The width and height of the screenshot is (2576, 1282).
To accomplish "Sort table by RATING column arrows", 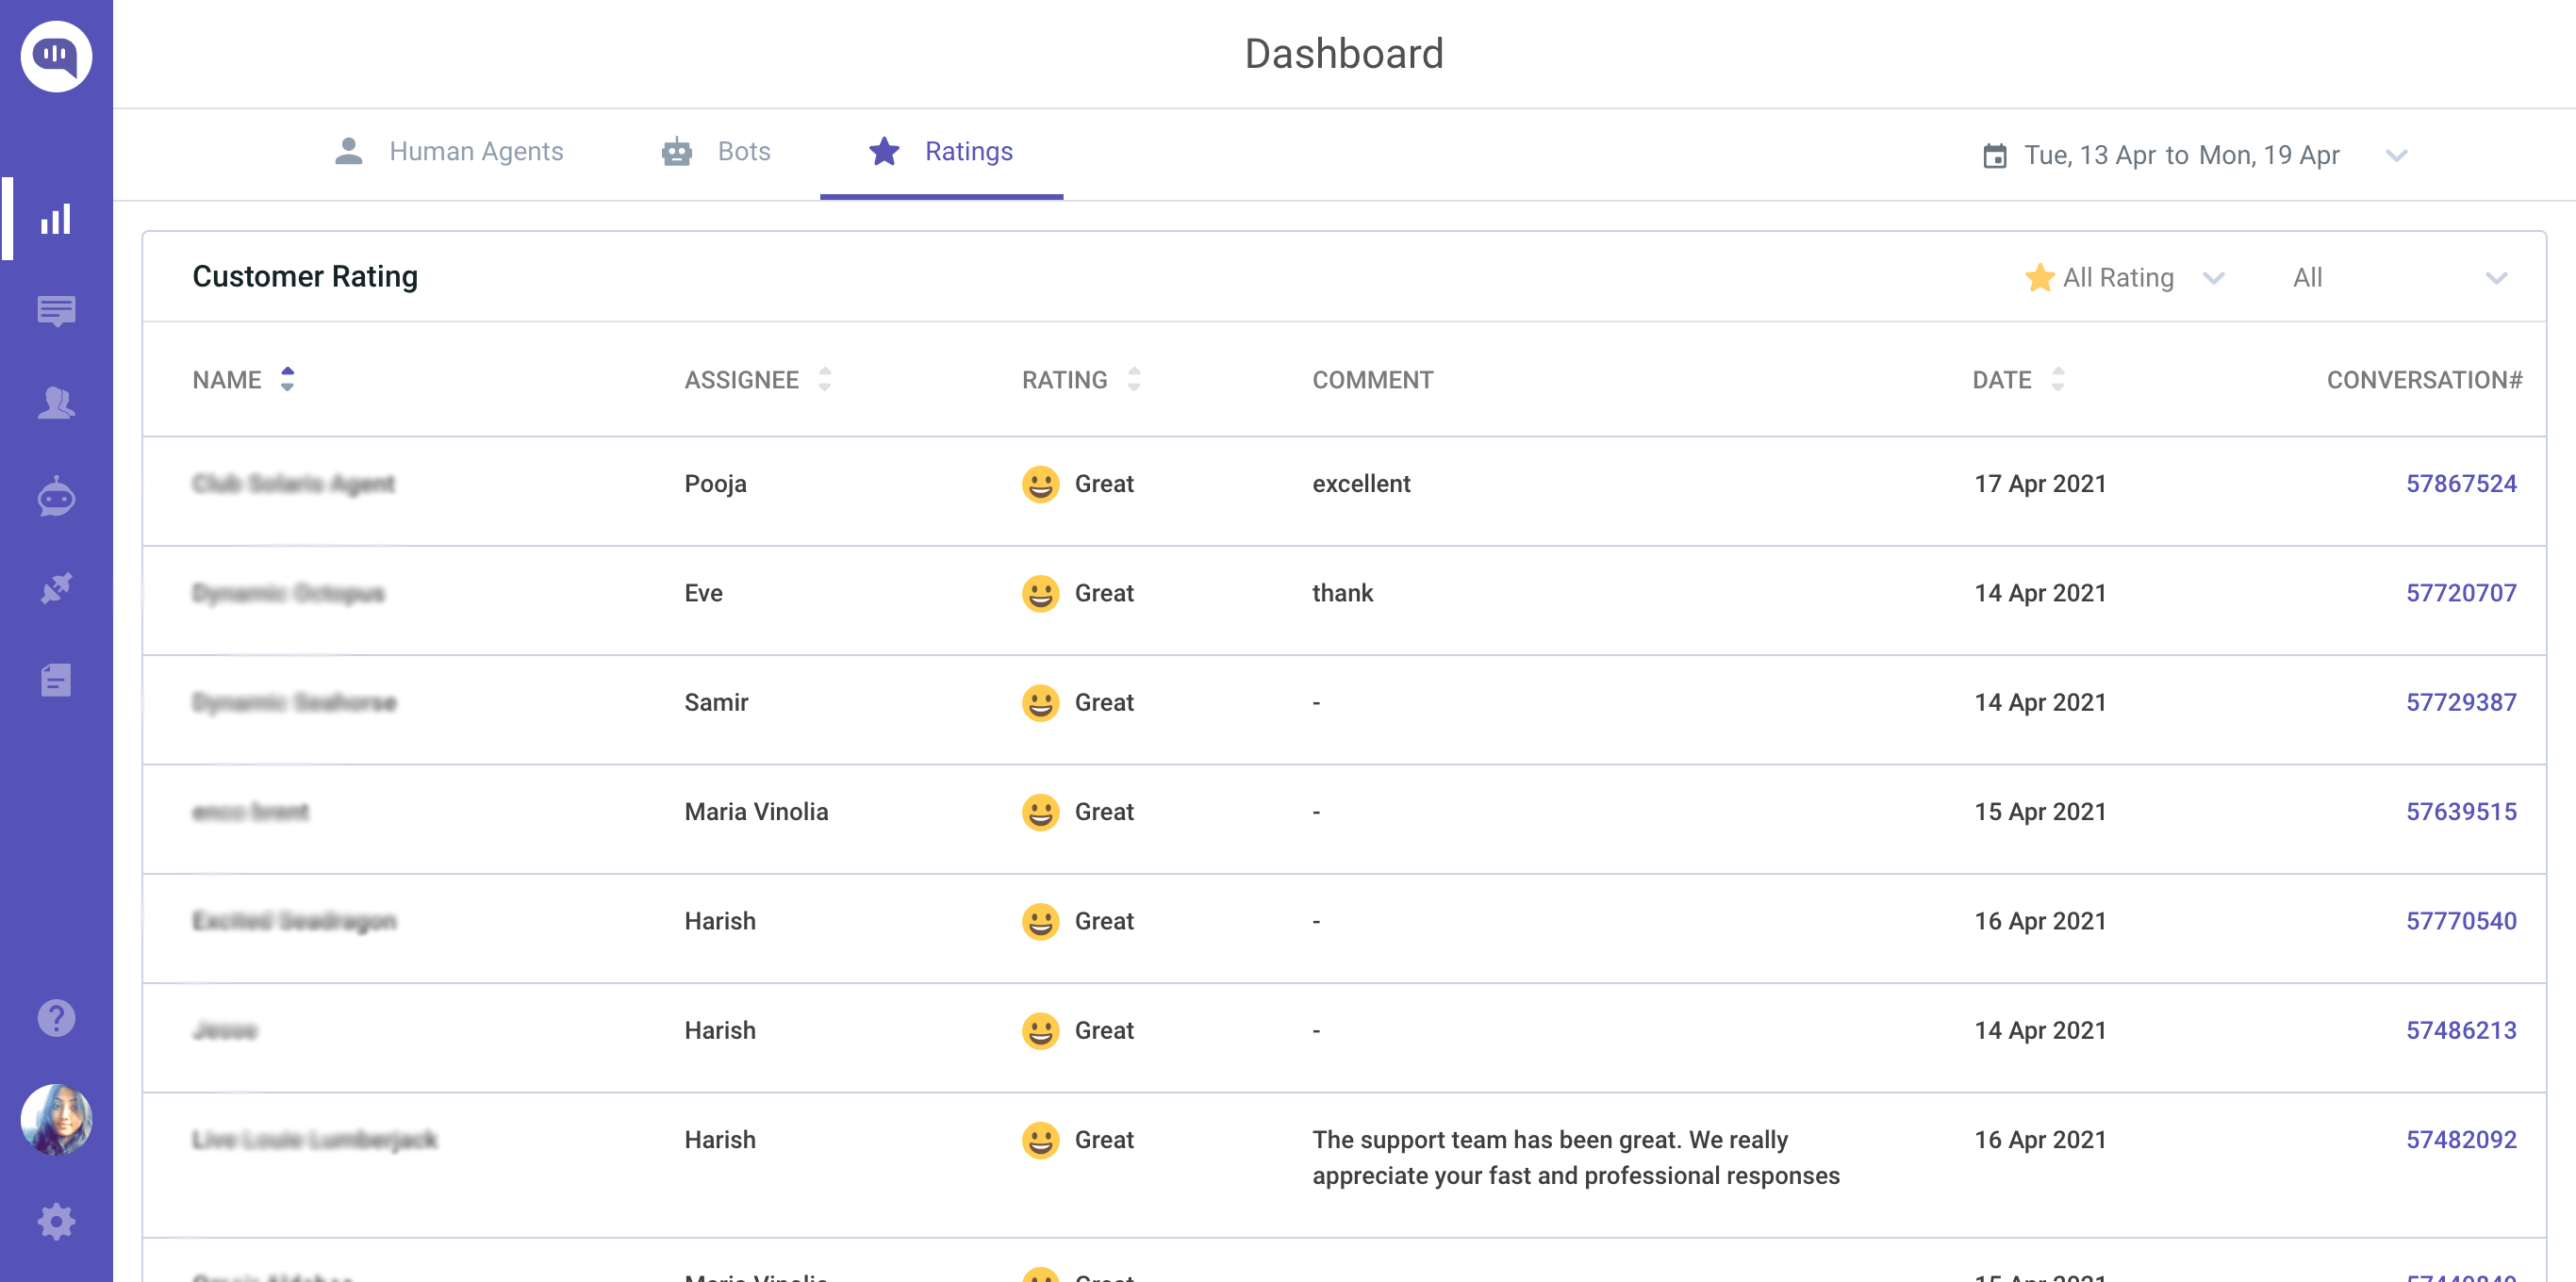I will (1133, 379).
